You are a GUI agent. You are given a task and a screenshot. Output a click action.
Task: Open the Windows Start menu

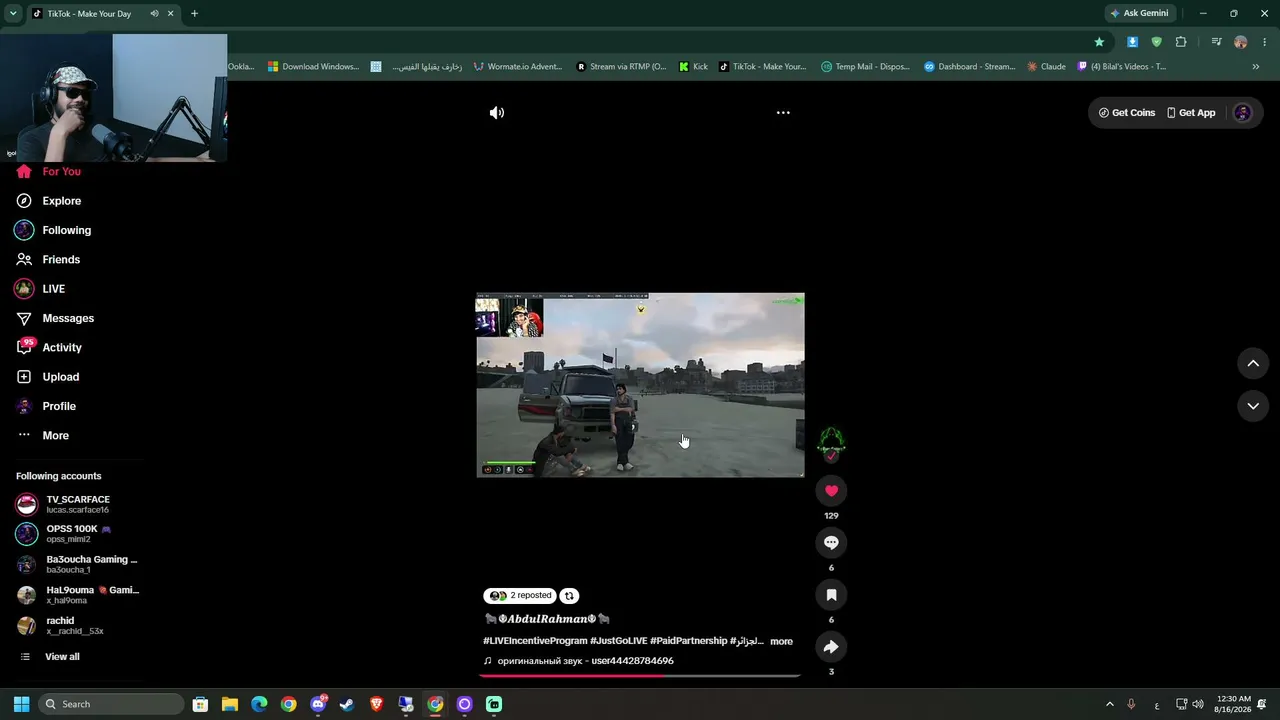click(21, 704)
